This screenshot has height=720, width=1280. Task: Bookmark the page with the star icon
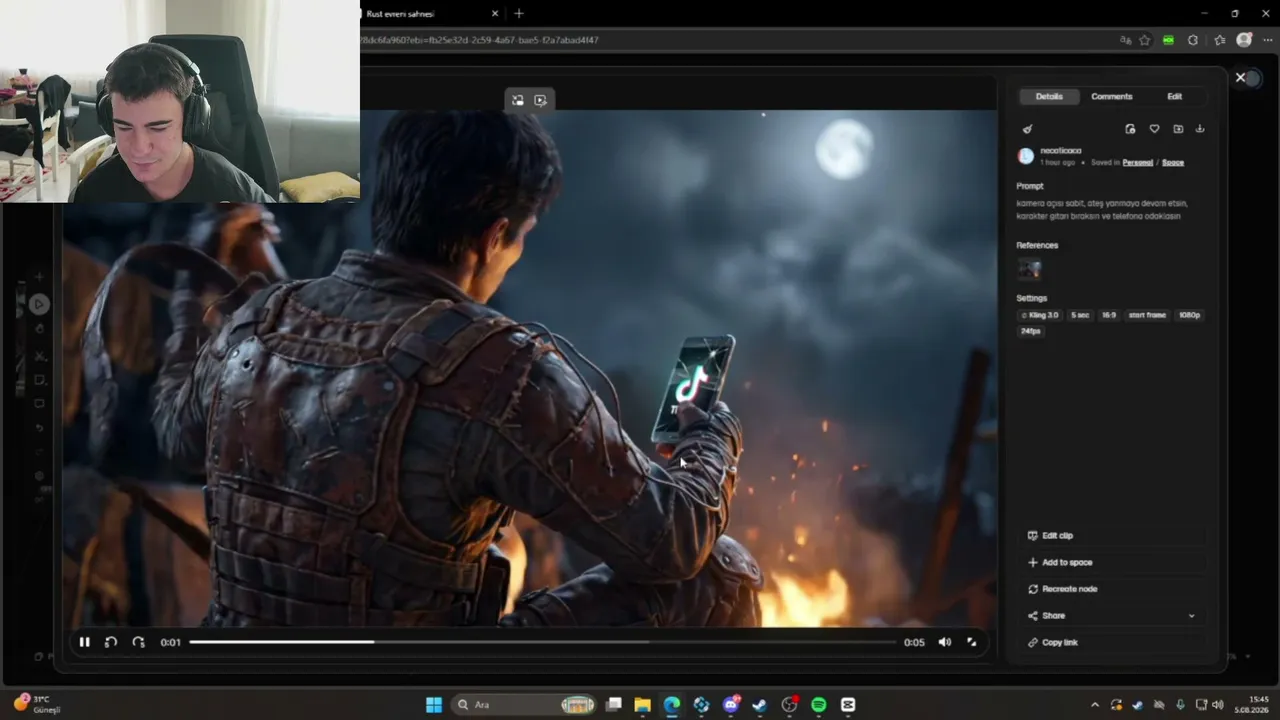point(1145,40)
